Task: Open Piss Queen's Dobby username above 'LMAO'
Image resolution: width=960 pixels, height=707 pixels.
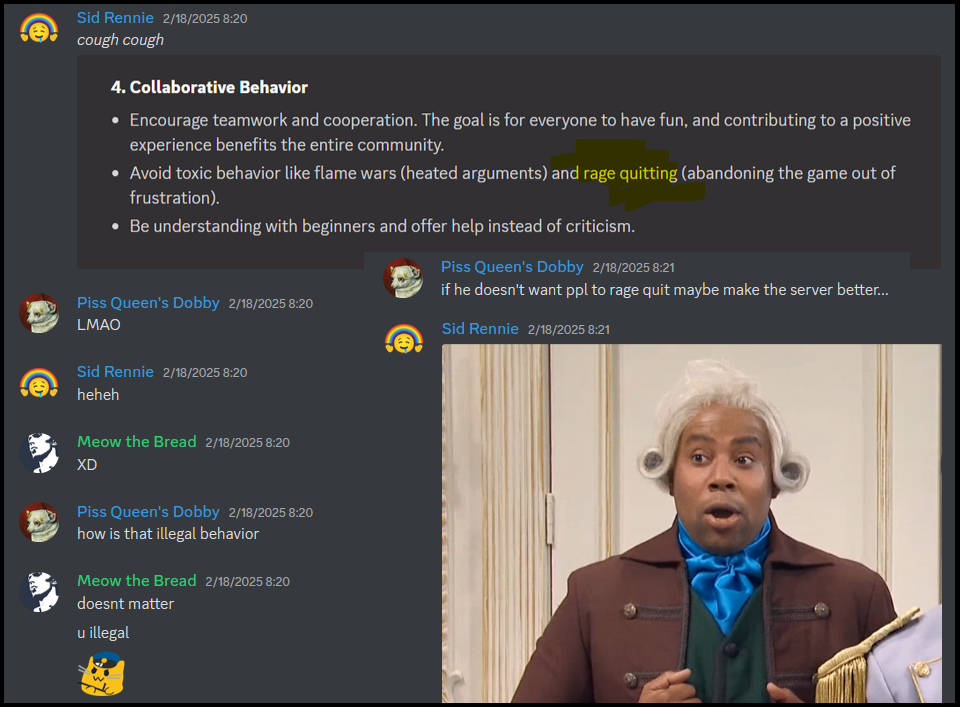Action: (x=148, y=303)
